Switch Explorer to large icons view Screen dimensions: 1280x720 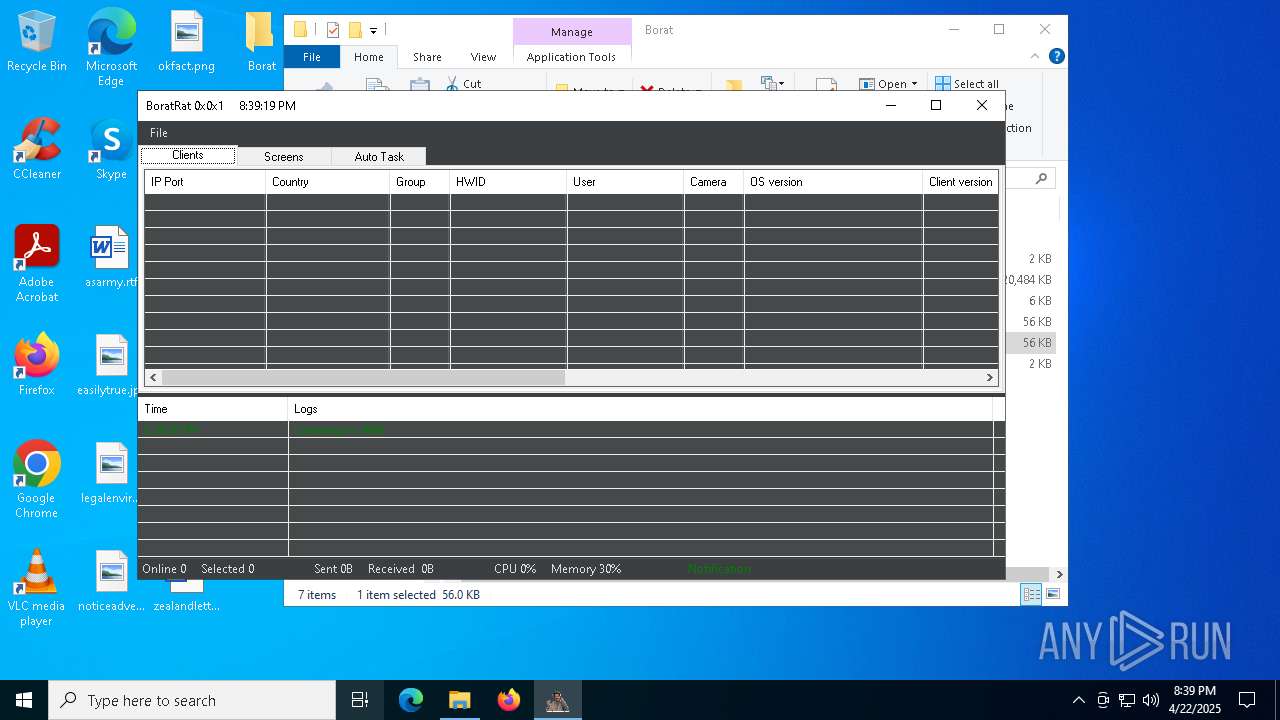[1052, 594]
